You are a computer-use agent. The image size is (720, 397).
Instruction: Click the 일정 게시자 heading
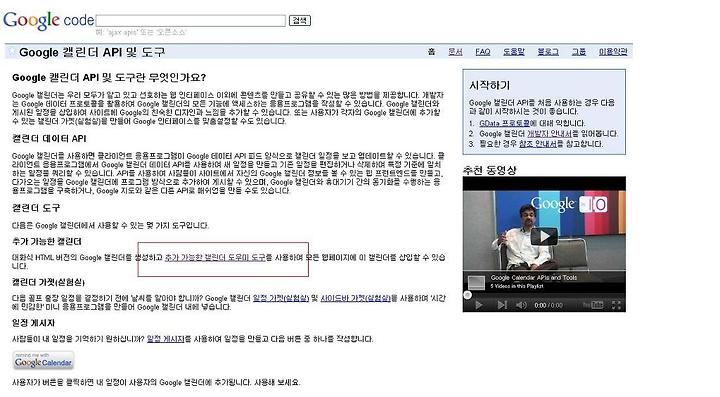point(33,323)
